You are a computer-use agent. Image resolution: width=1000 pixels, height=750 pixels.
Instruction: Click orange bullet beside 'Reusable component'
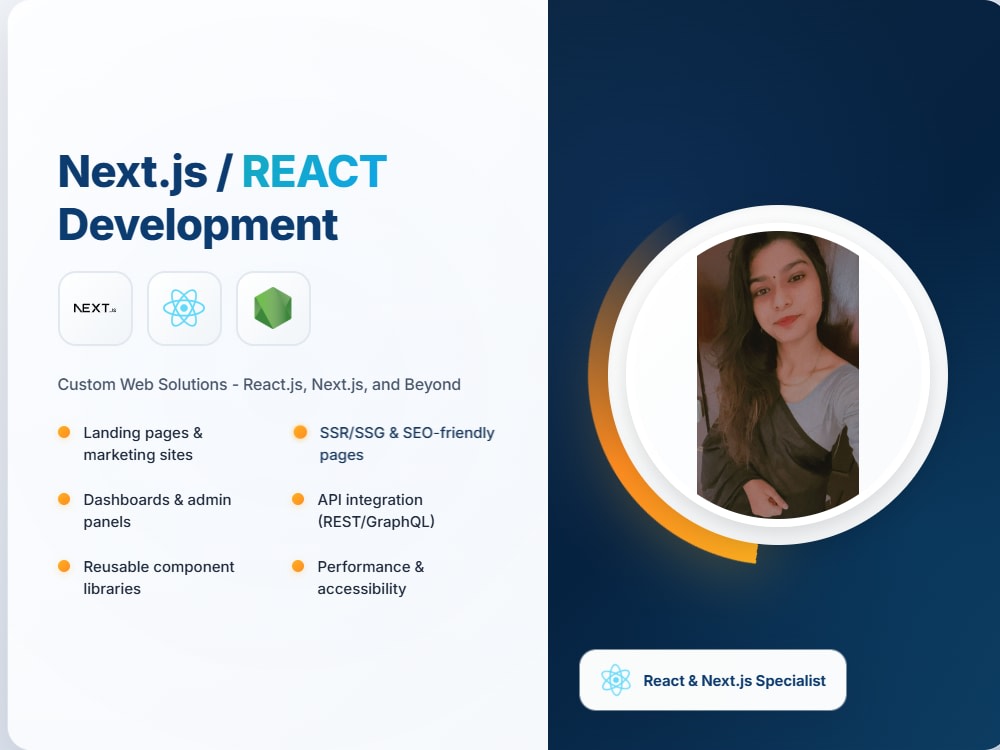(64, 566)
